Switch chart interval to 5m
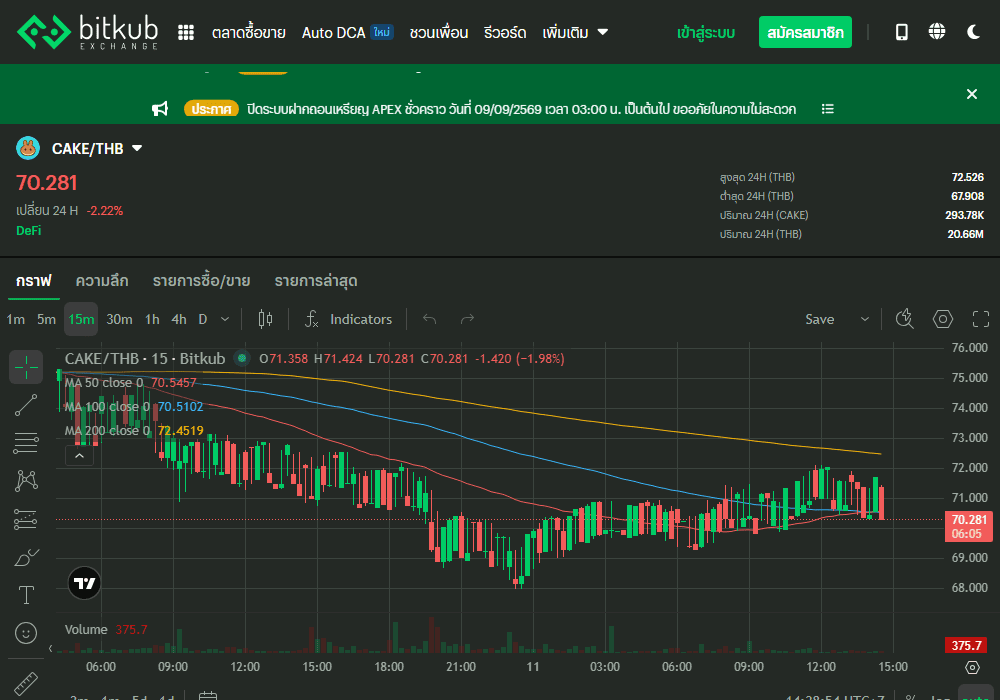Screen dimensions: 1000x700 (x=47, y=319)
